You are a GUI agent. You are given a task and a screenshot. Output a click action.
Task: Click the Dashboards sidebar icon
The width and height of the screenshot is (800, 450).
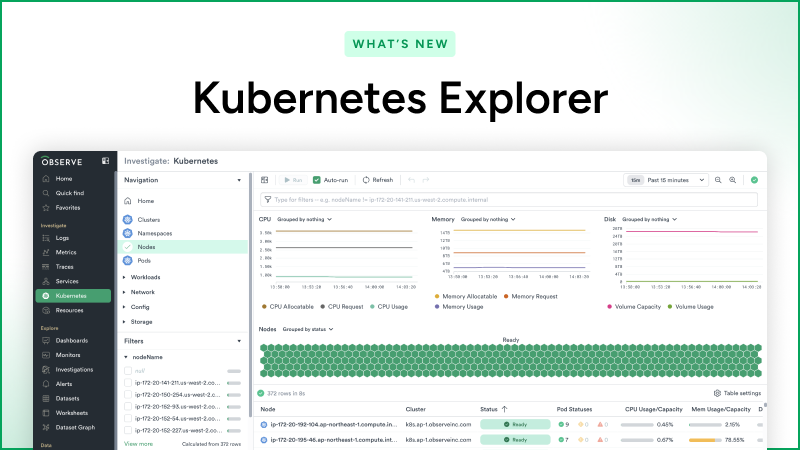click(46, 340)
